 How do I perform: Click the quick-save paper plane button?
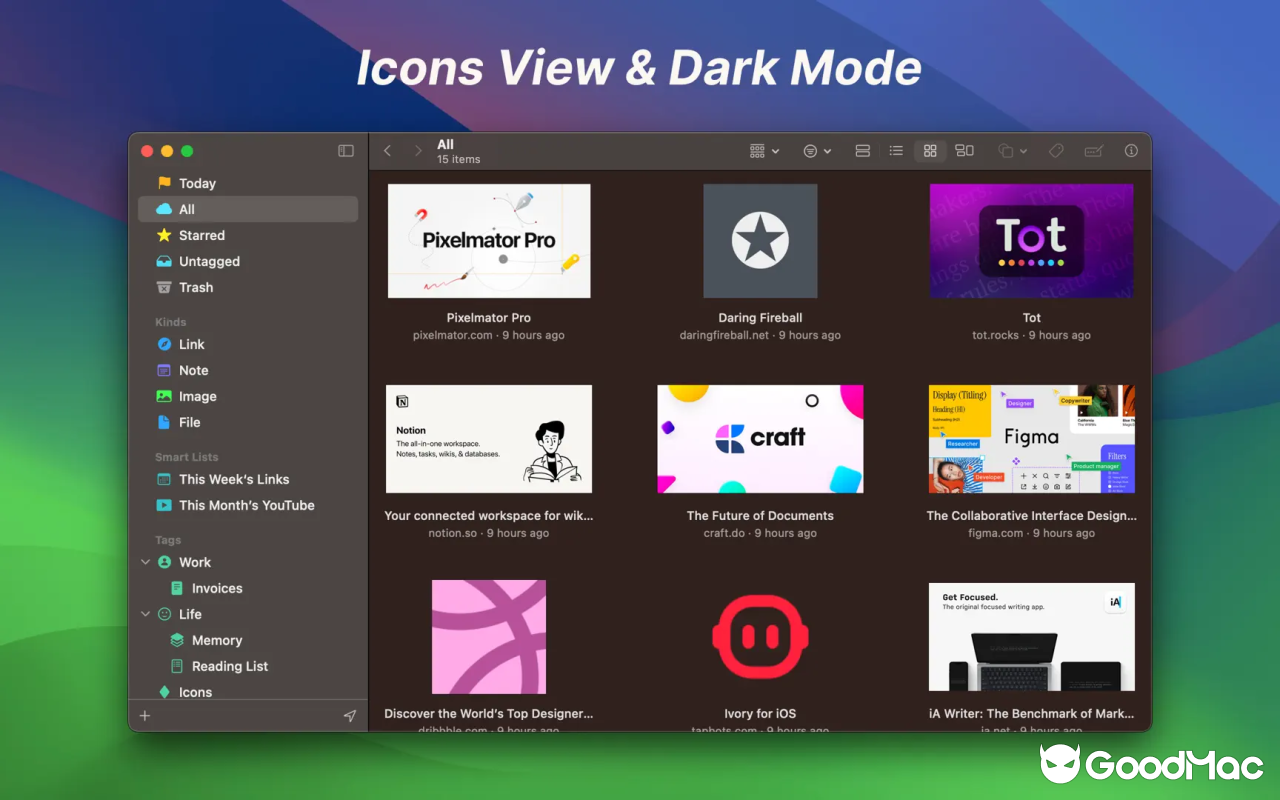[x=349, y=715]
